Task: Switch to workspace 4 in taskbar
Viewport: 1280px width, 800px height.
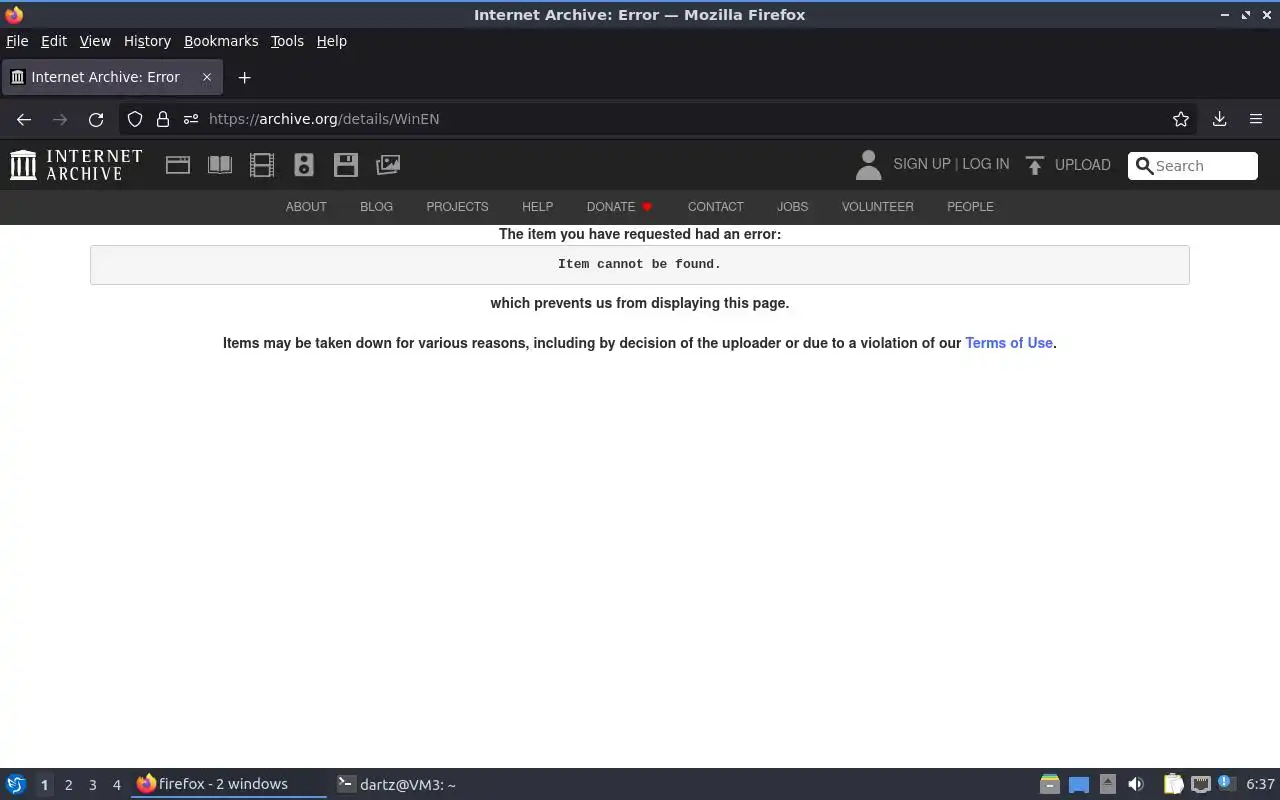Action: pos(116,785)
